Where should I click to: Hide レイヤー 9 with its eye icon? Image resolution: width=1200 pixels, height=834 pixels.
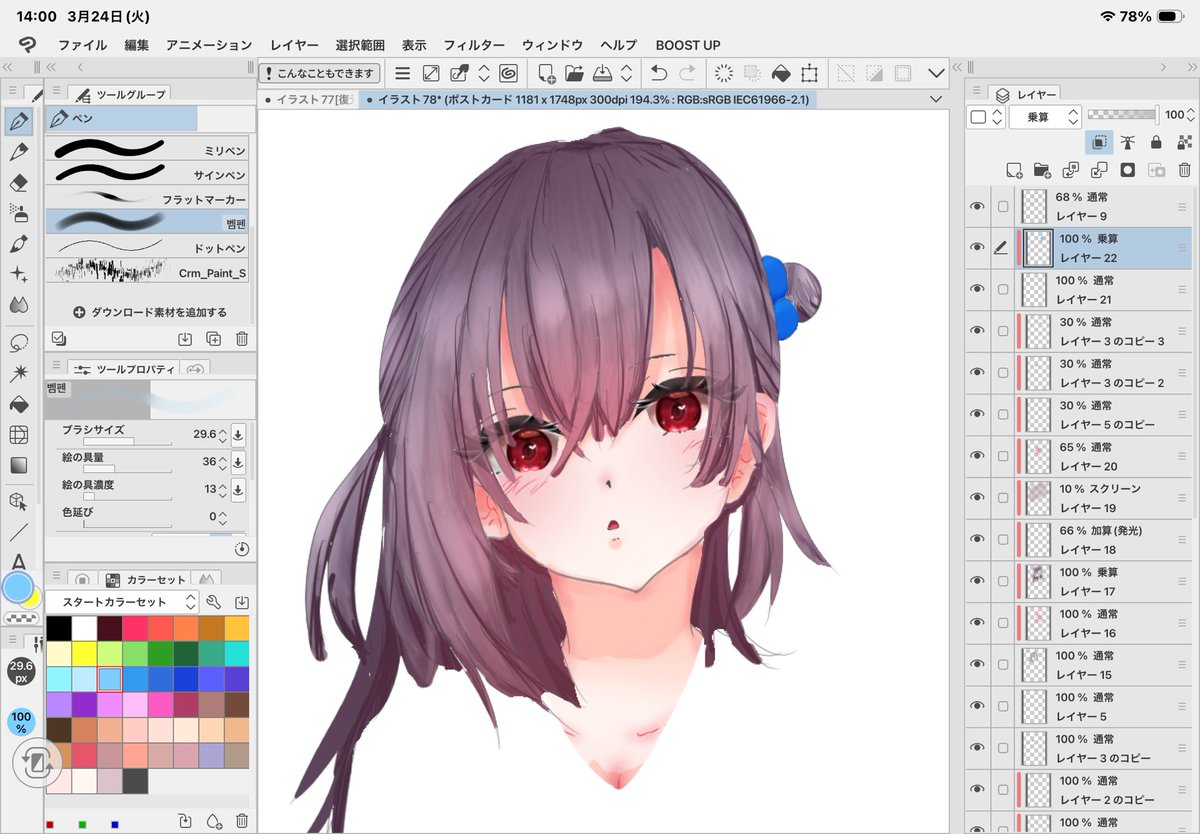(x=978, y=206)
